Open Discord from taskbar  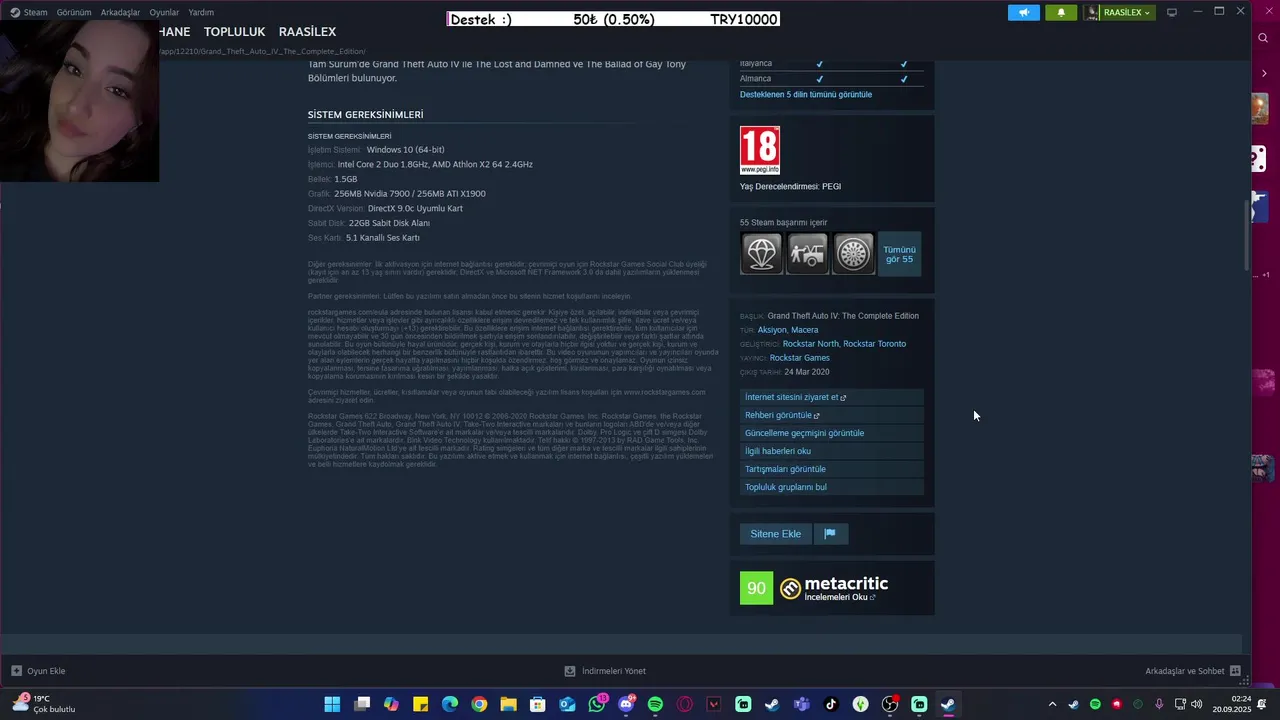click(x=626, y=704)
